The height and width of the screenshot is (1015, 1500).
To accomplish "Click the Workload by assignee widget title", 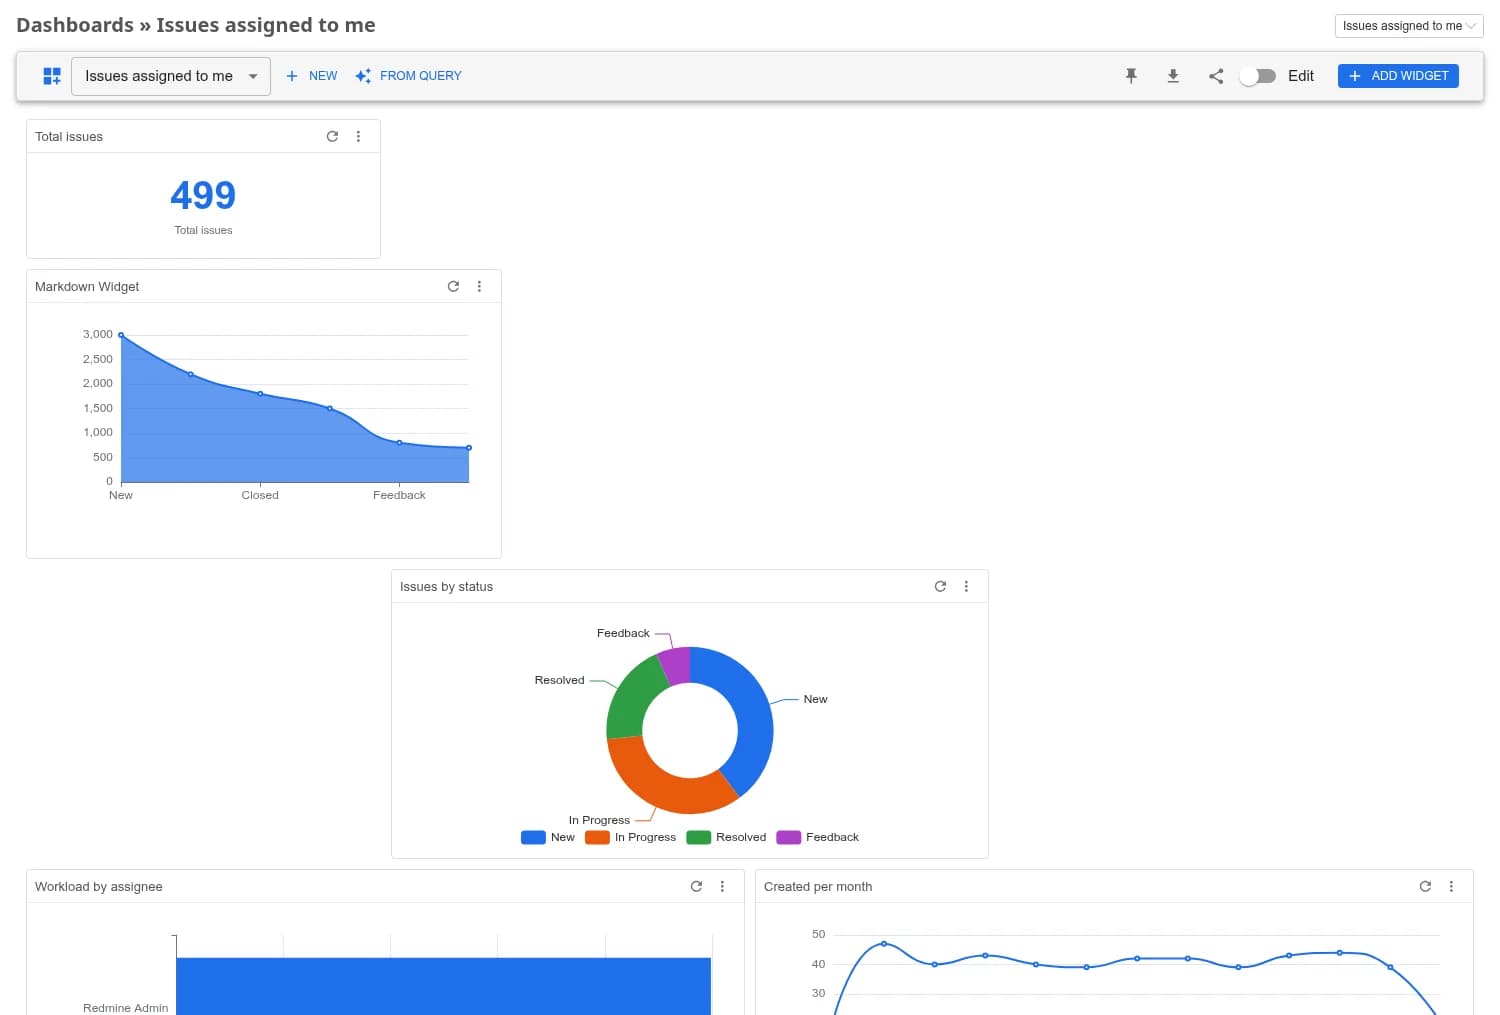I will point(99,886).
